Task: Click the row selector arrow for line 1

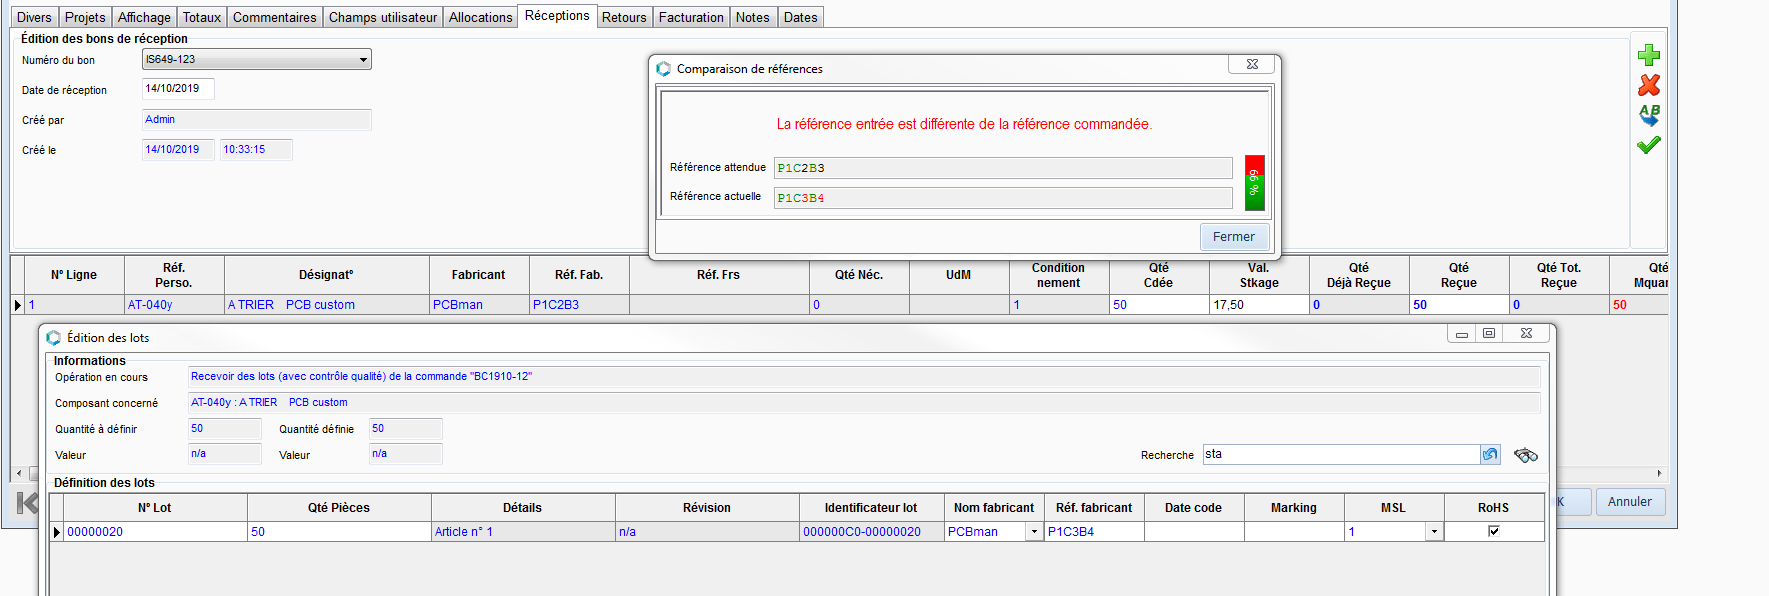Action: 17,305
